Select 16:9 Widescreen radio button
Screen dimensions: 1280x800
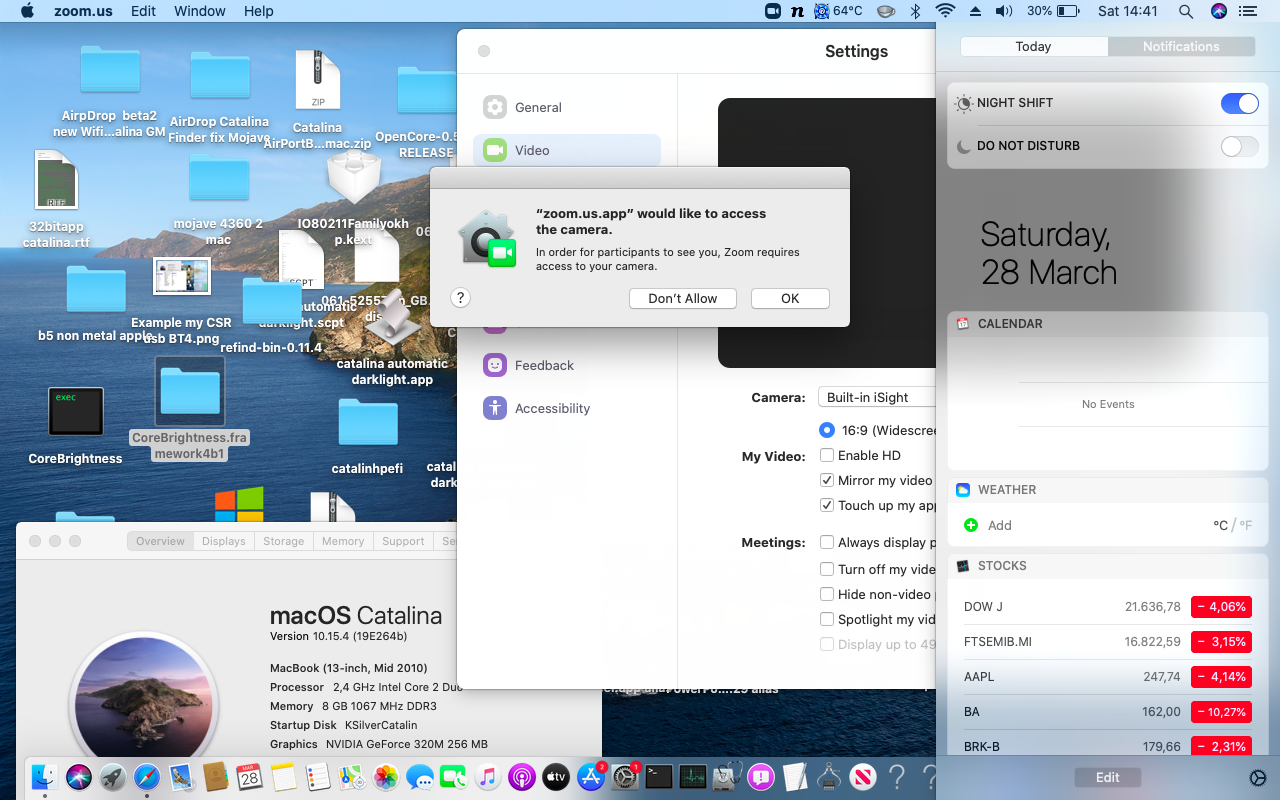click(827, 430)
